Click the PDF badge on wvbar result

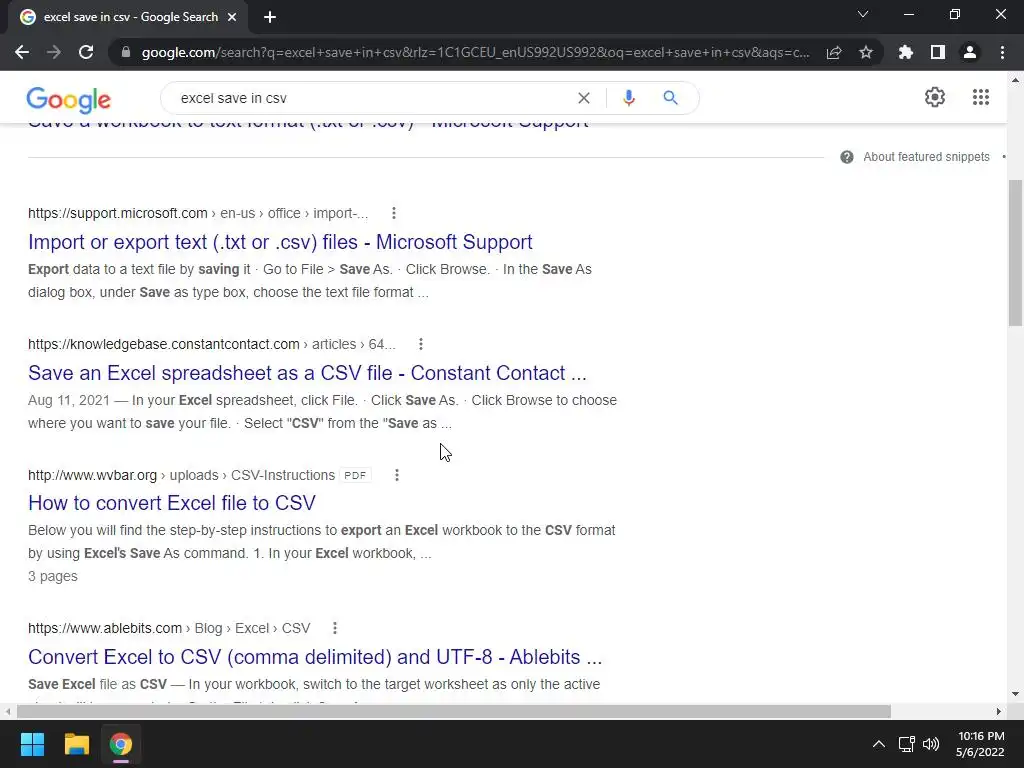355,475
